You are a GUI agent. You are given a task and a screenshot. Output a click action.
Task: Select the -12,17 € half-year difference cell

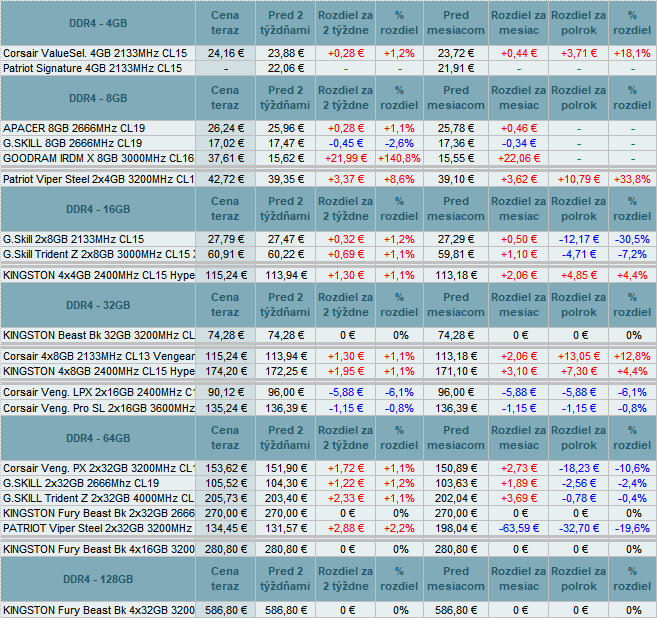point(579,239)
